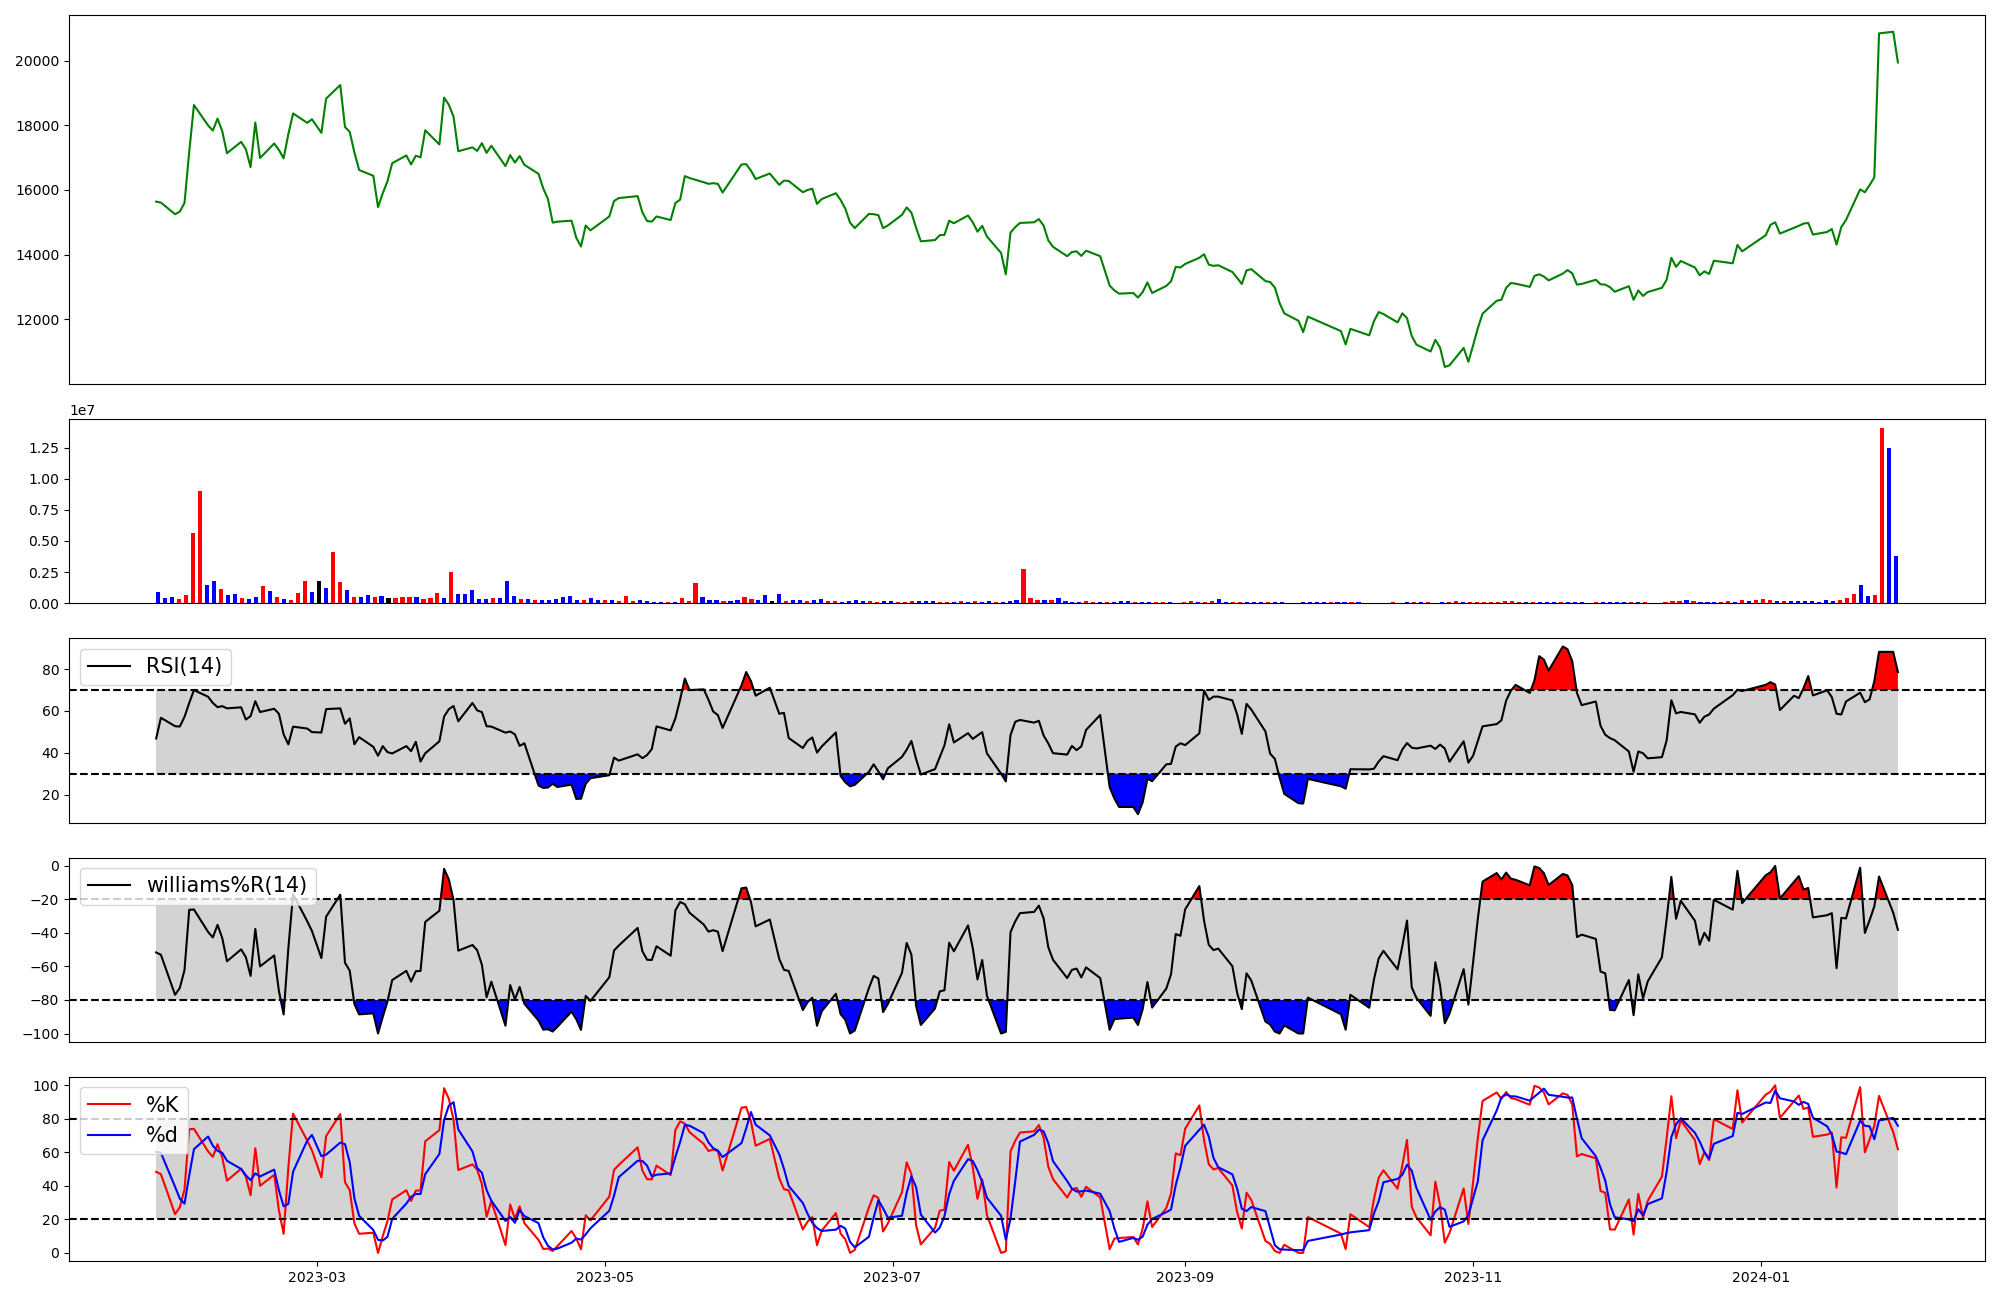Click the blue %d legend line sample
Viewport: 2000px width, 1300px height.
[109, 1134]
